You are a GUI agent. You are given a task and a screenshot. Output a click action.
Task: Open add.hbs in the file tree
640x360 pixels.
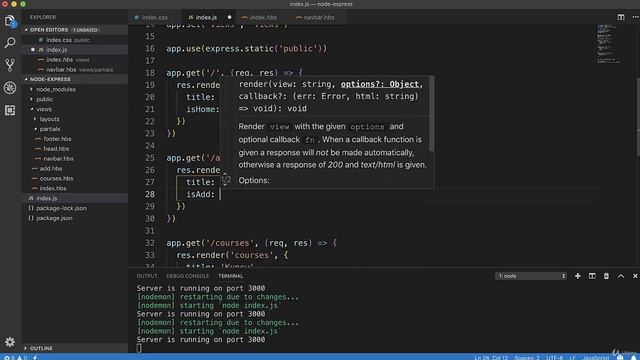[51, 168]
